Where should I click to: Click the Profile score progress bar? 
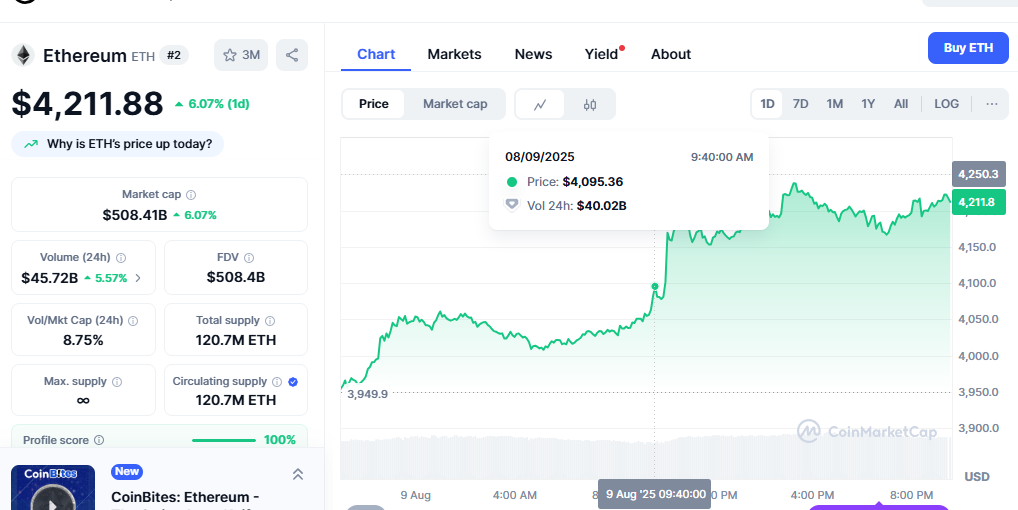click(224, 441)
